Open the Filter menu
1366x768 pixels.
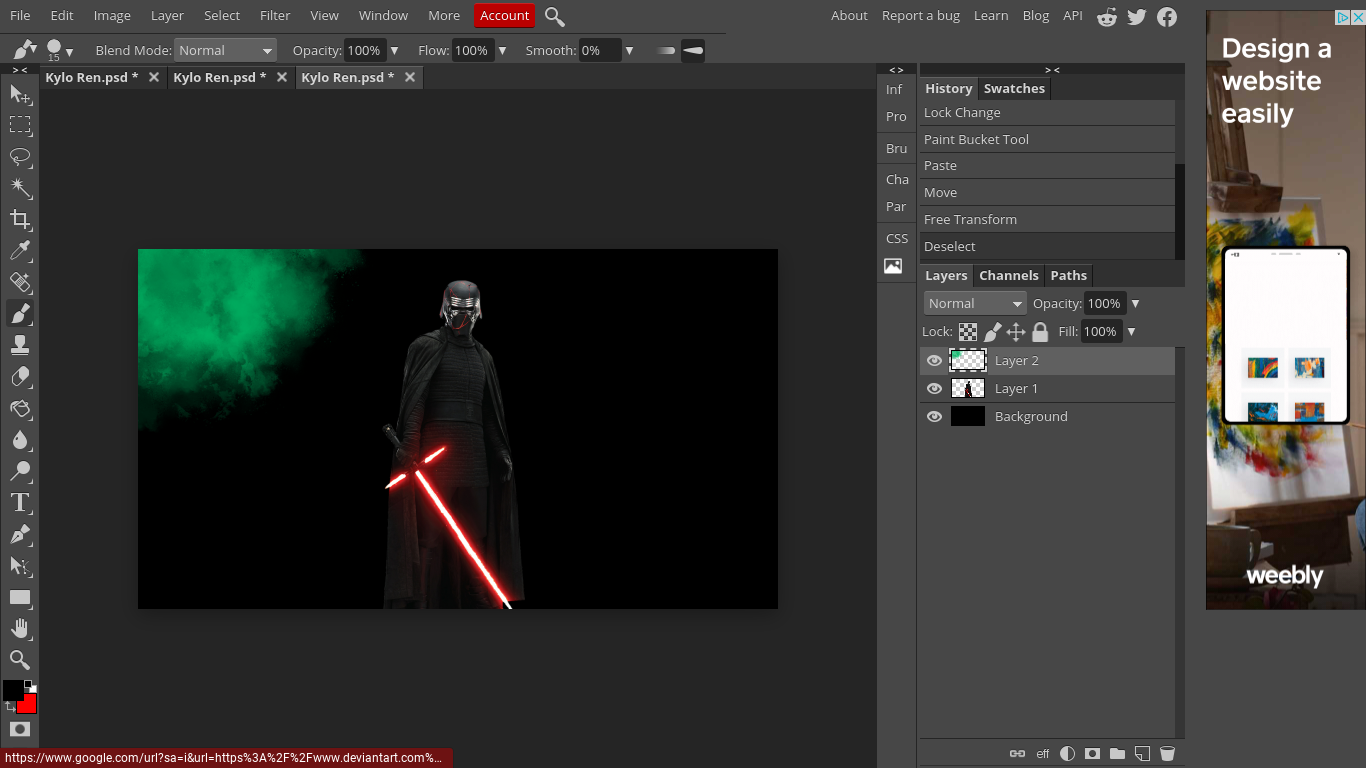point(275,16)
